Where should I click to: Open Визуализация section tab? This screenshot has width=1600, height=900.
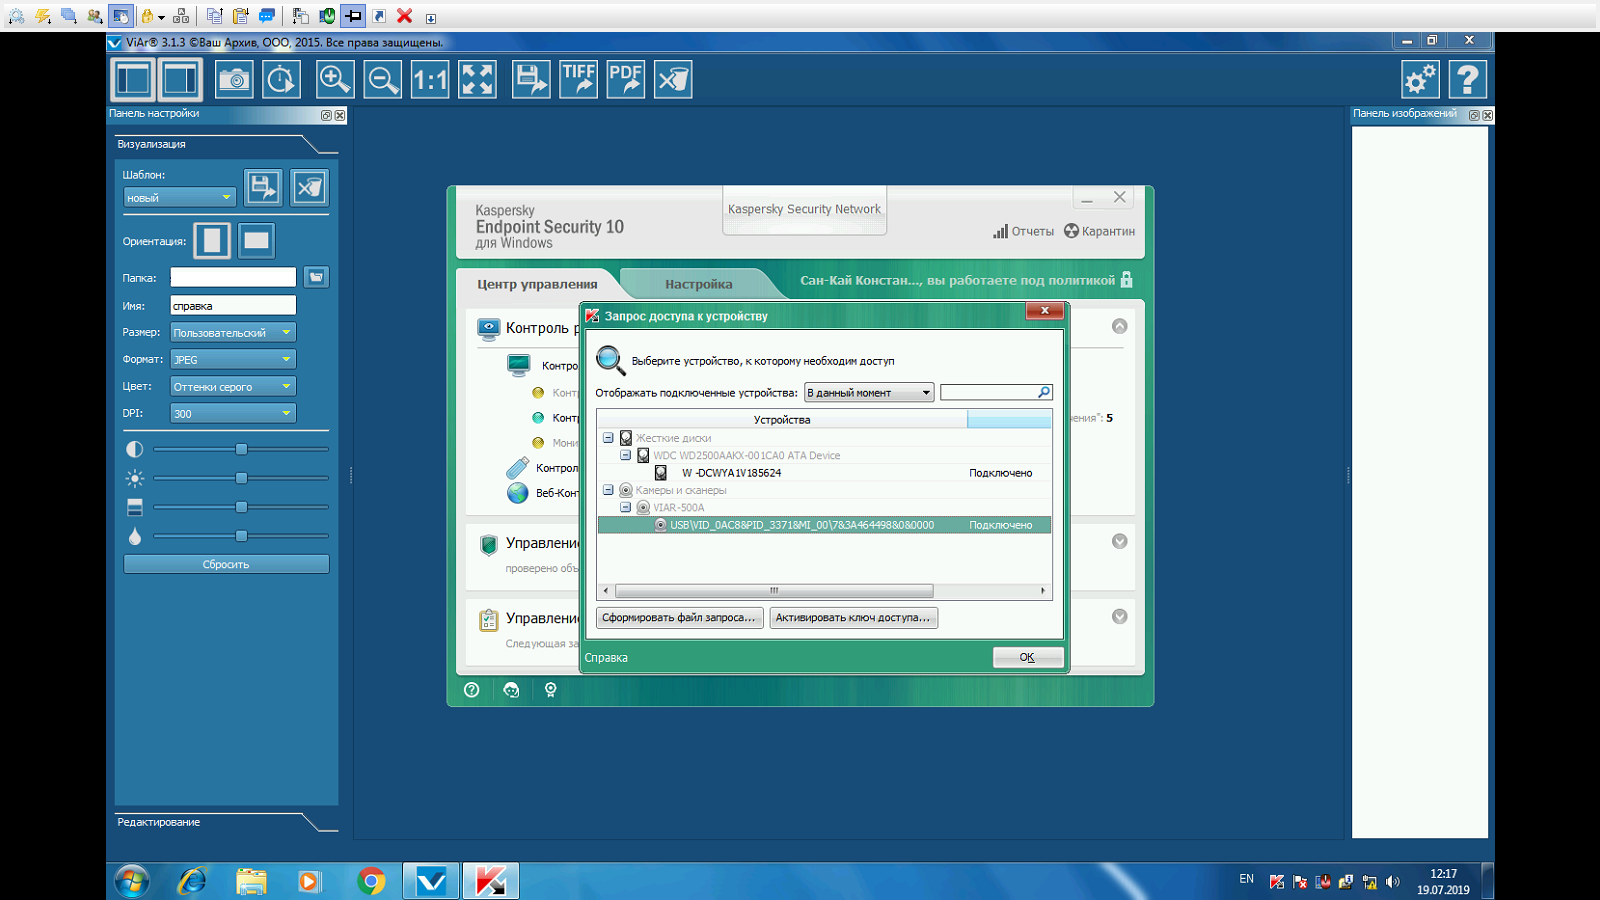click(x=151, y=144)
